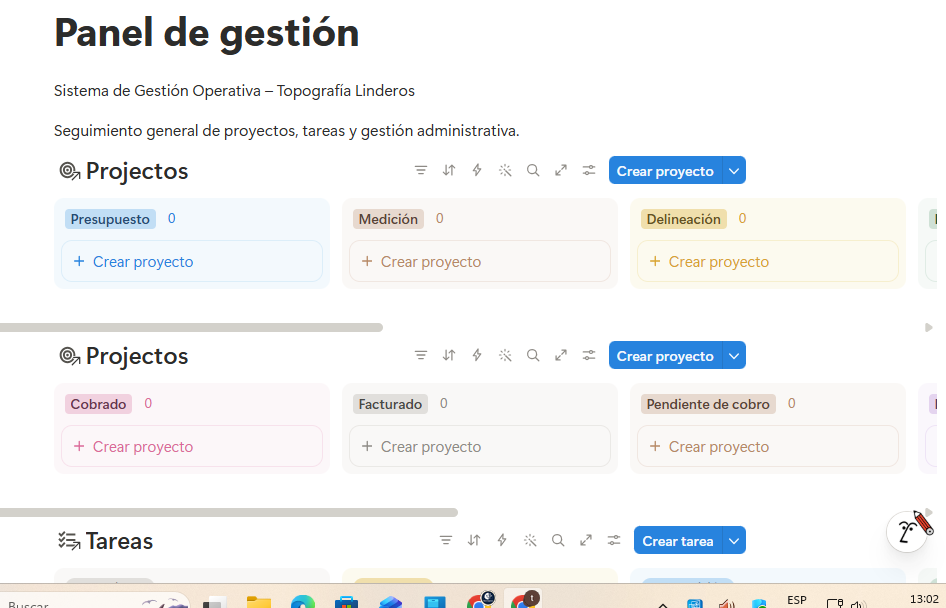
Task: Click target icon beside Projectos title above Presupuesto
Action: [69, 171]
